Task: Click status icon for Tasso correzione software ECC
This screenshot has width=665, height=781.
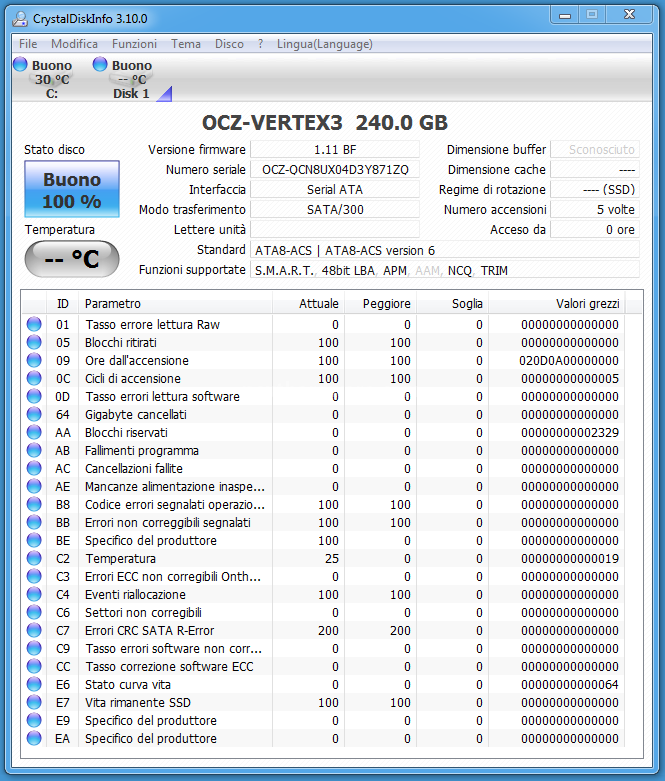Action: (34, 666)
